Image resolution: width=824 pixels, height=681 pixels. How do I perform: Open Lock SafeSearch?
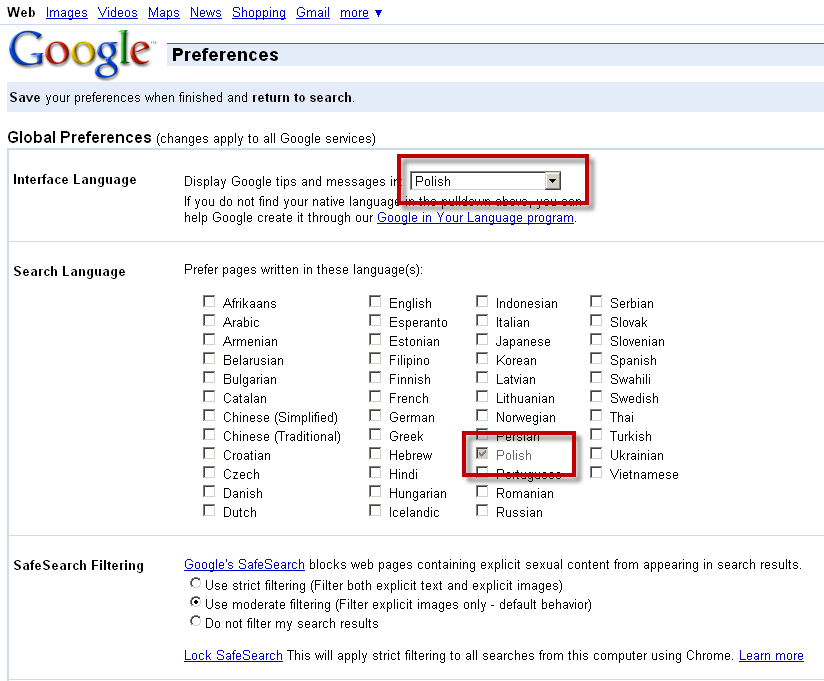click(233, 655)
